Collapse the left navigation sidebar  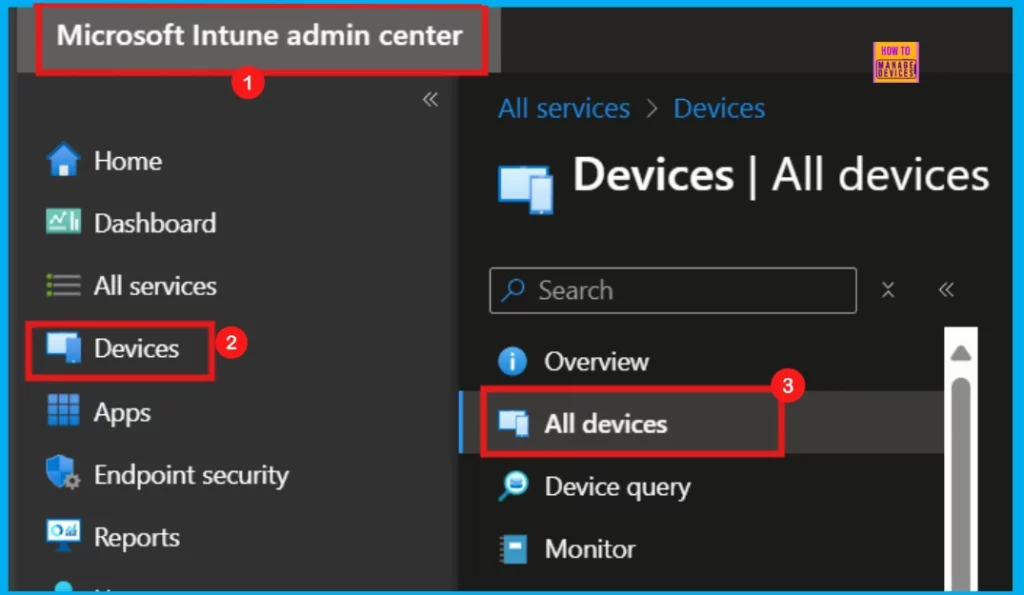[x=430, y=99]
